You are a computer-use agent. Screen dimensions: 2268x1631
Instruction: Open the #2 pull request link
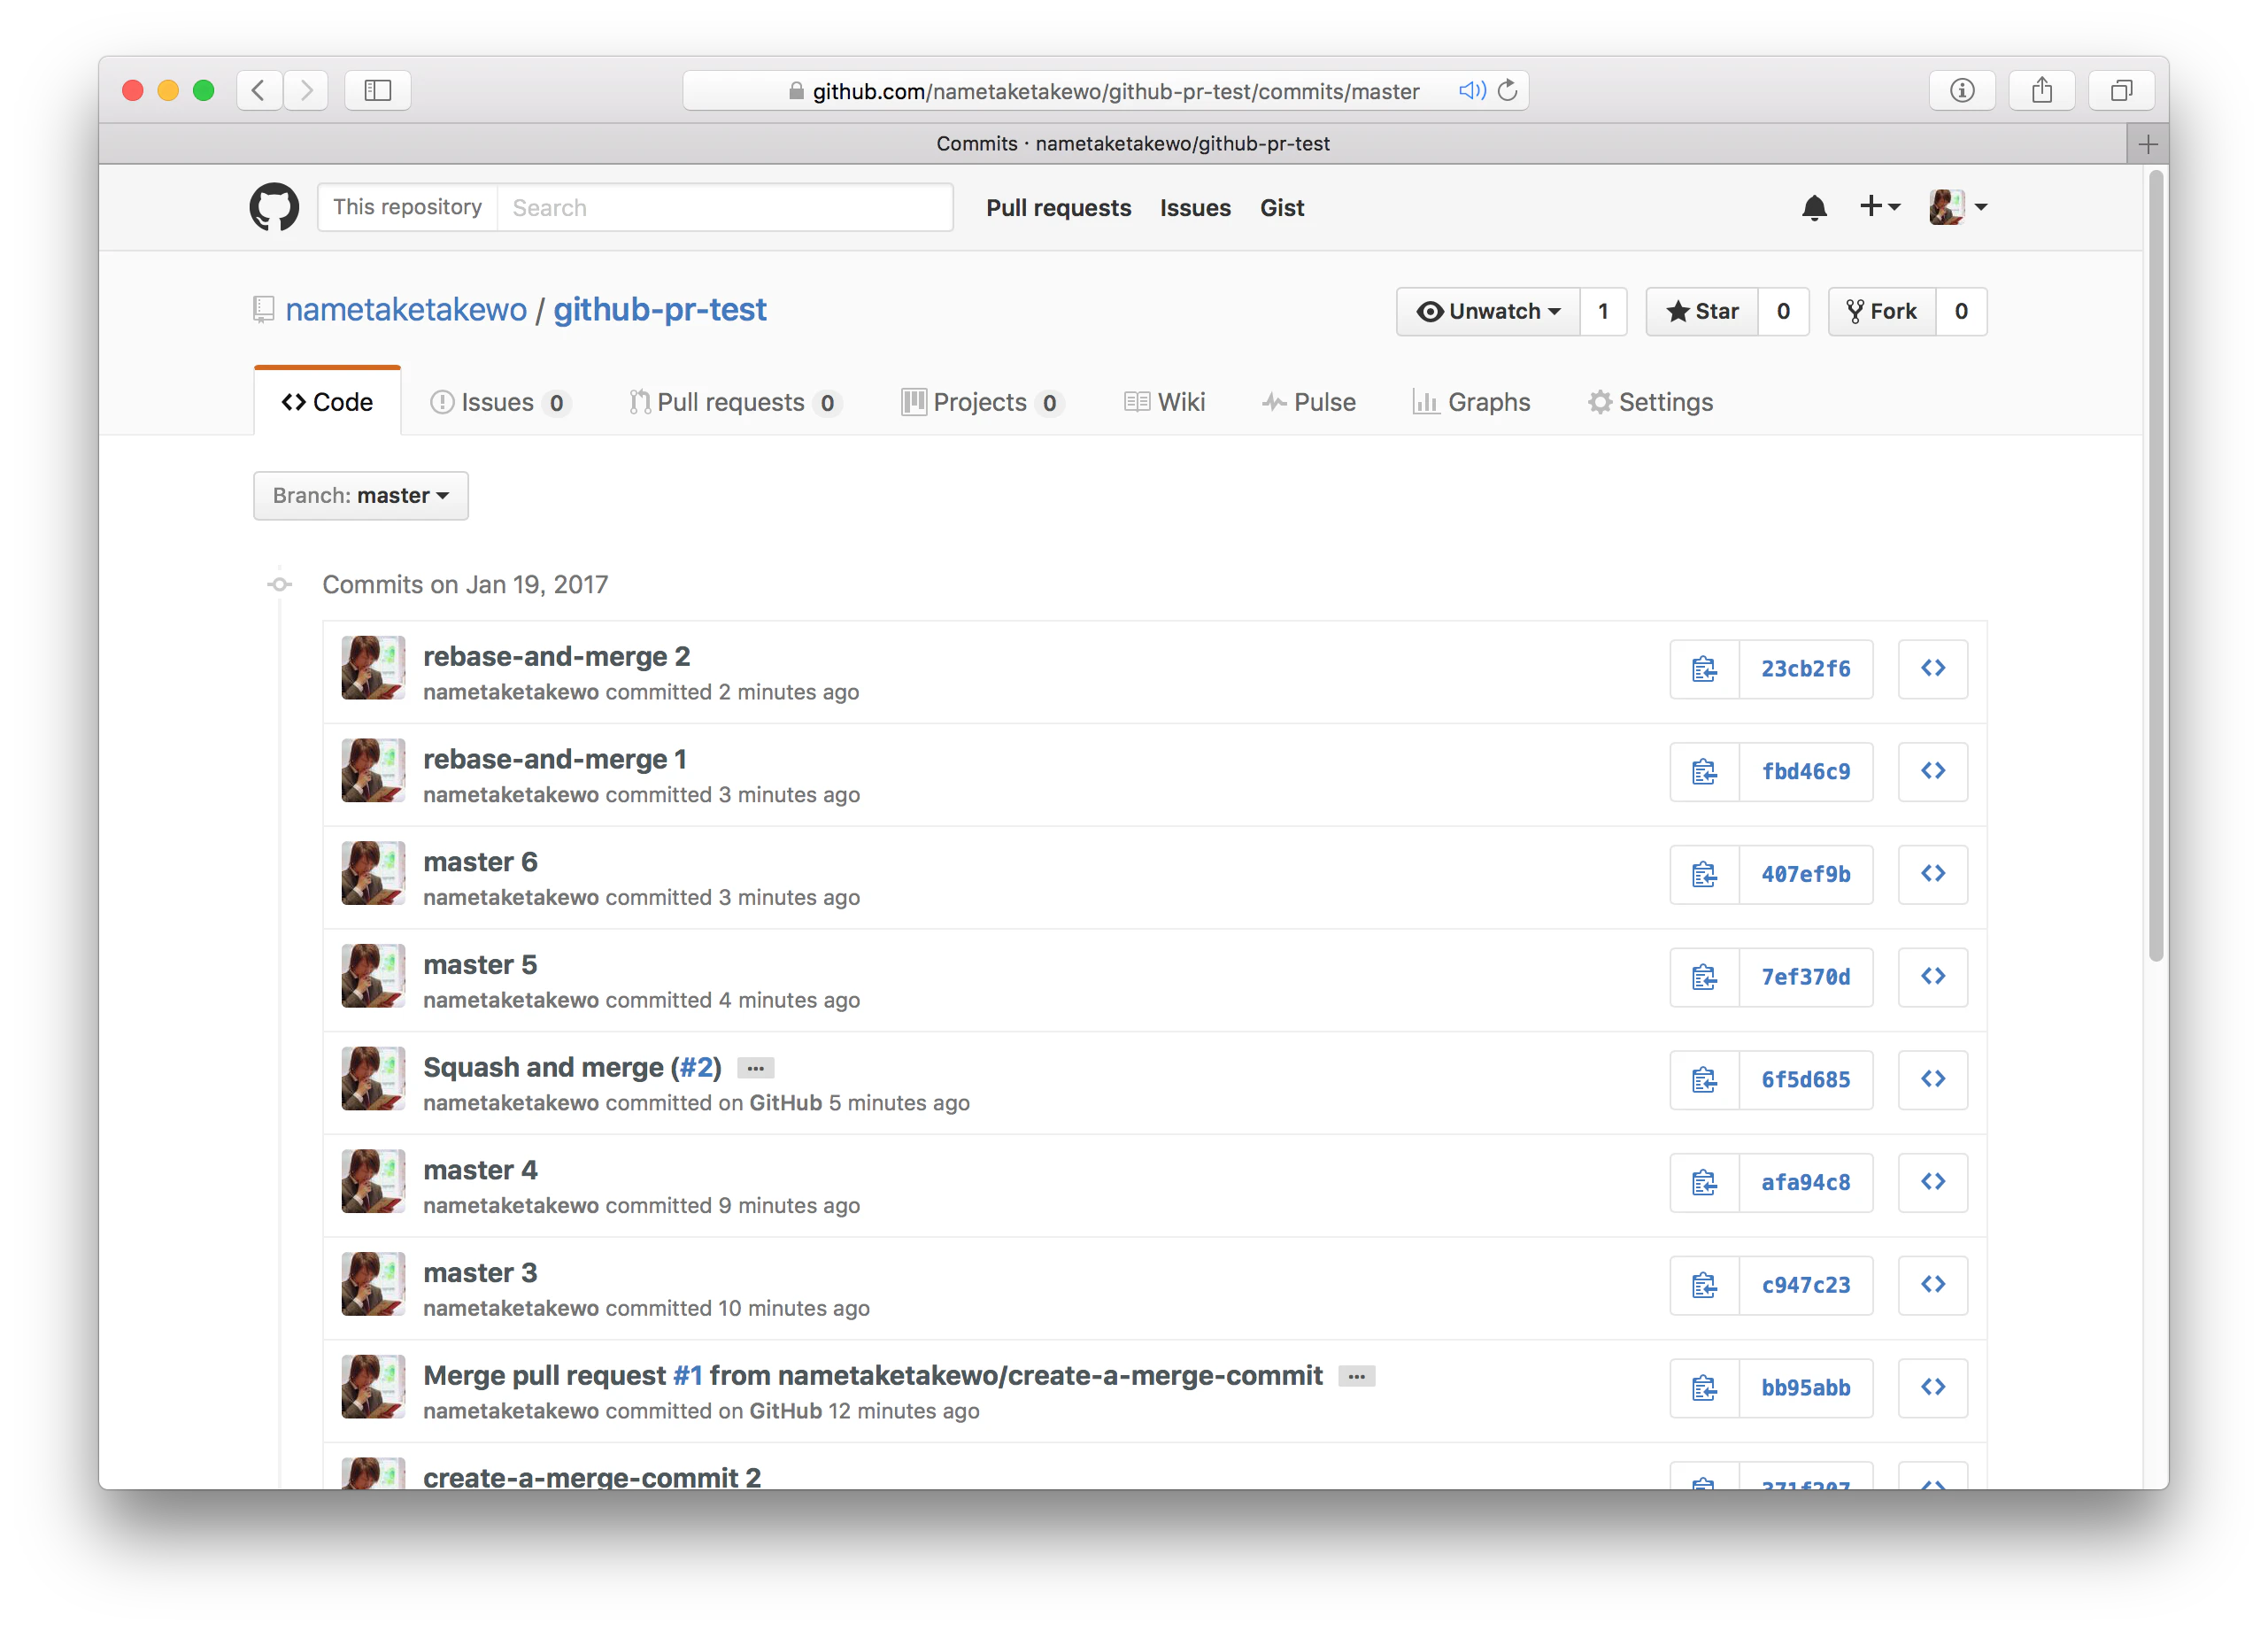(696, 1068)
